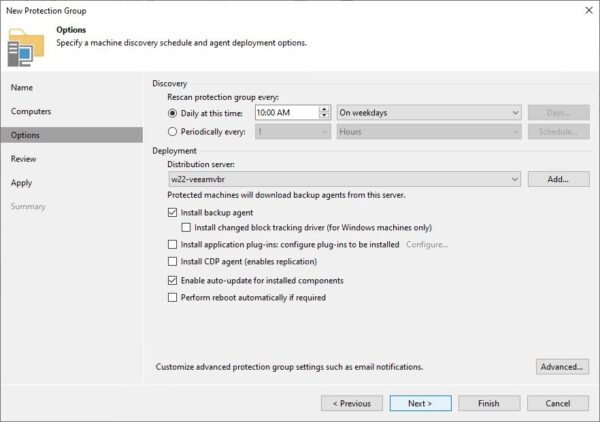600x422 pixels.
Task: Expand the w22-veeamvbr distribution server dropdown
Action: click(344, 179)
